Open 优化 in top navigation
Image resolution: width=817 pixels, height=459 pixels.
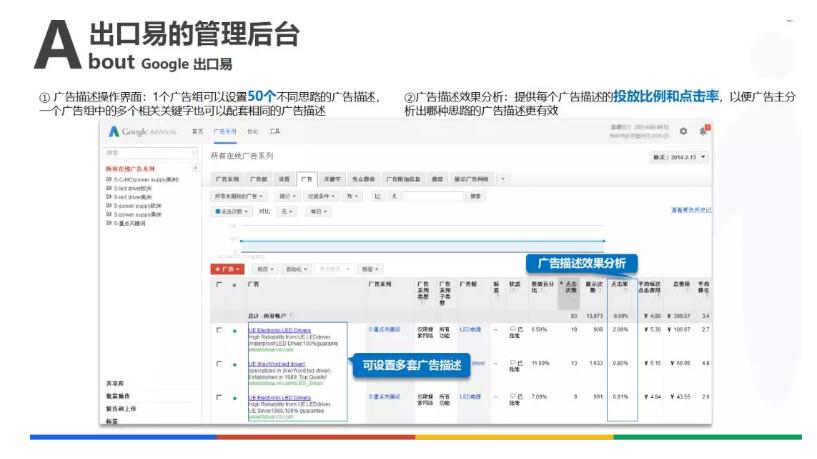[x=253, y=131]
